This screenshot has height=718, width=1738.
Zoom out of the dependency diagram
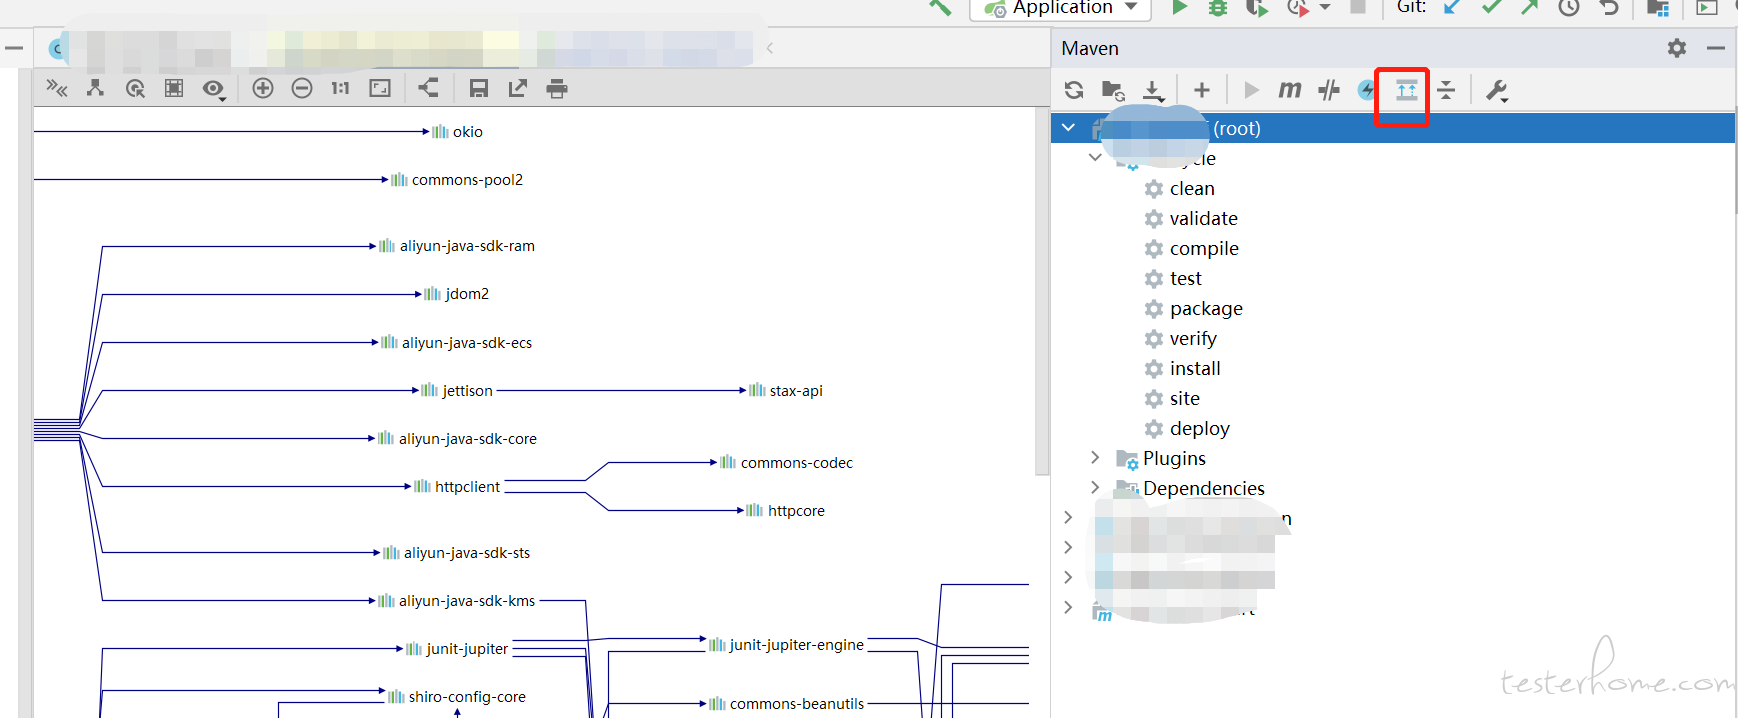(x=302, y=89)
